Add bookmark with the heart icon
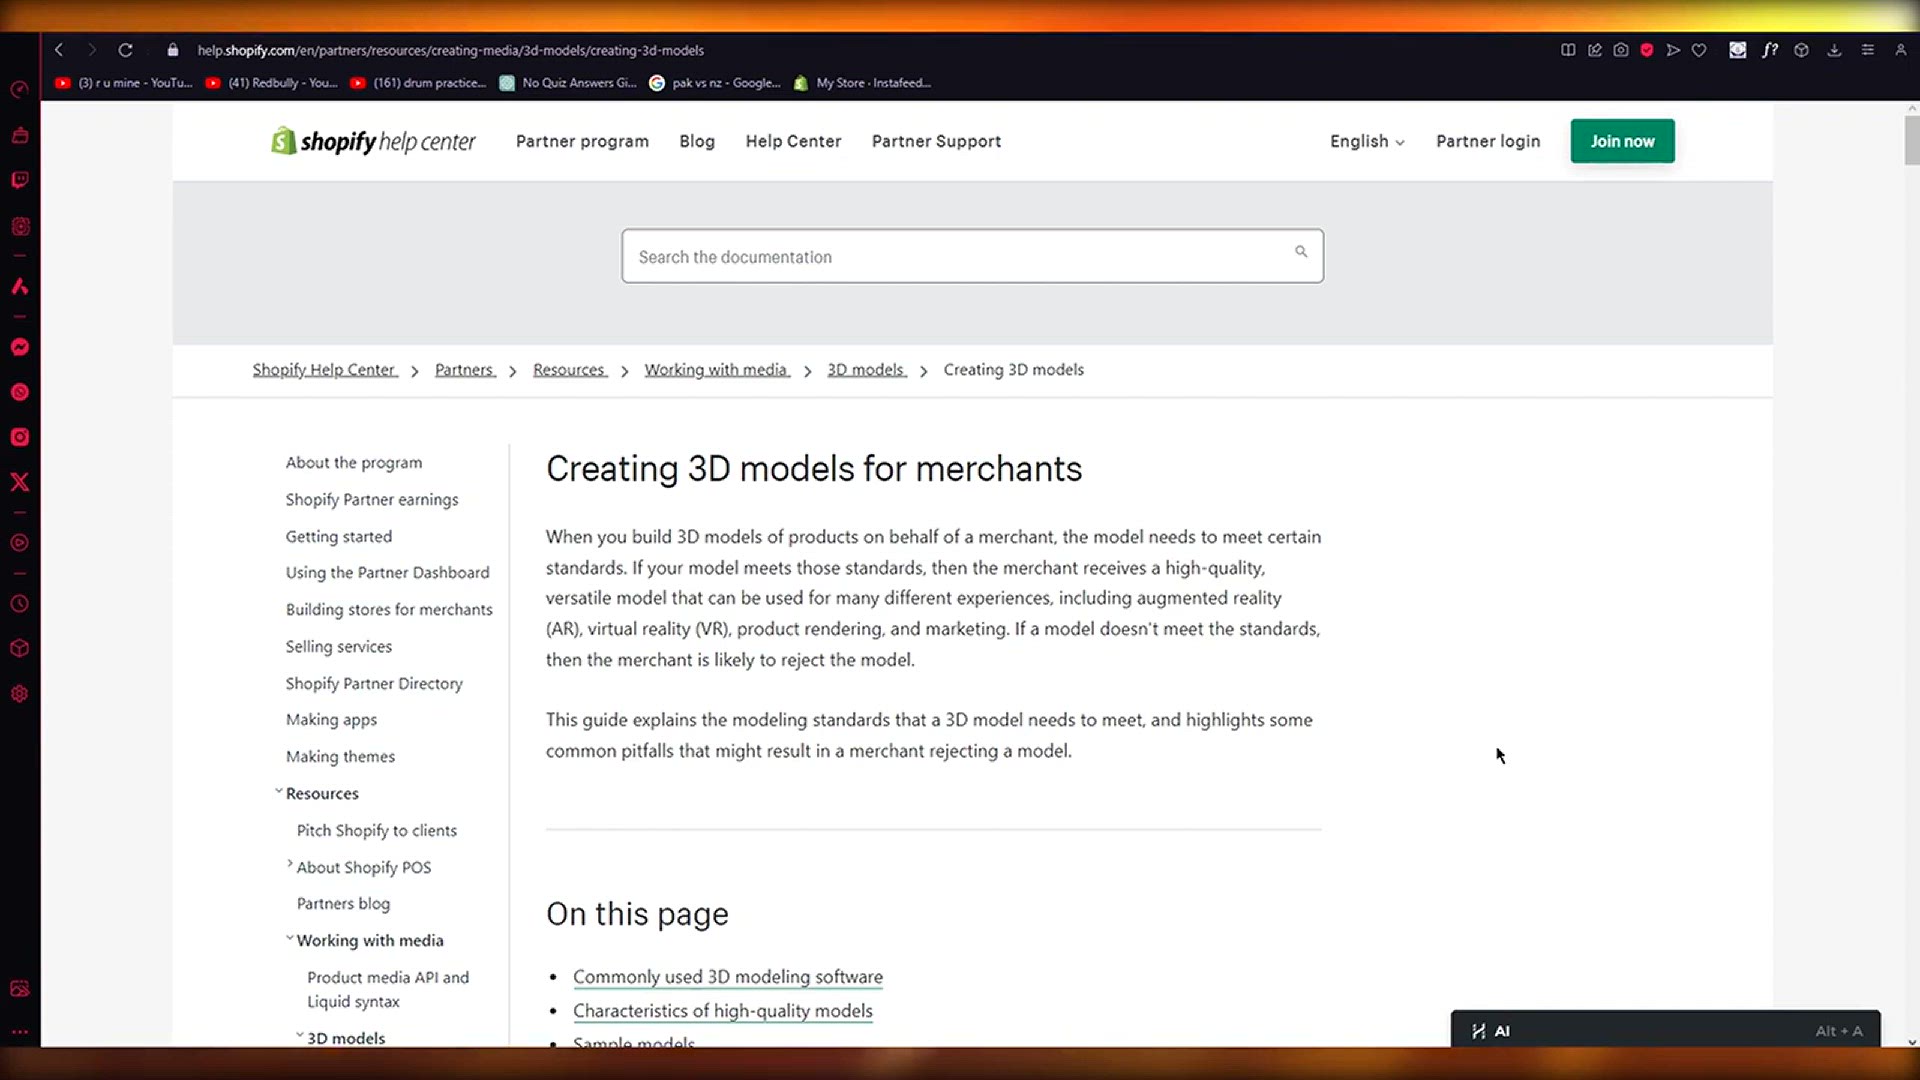1920x1080 pixels. (1699, 50)
